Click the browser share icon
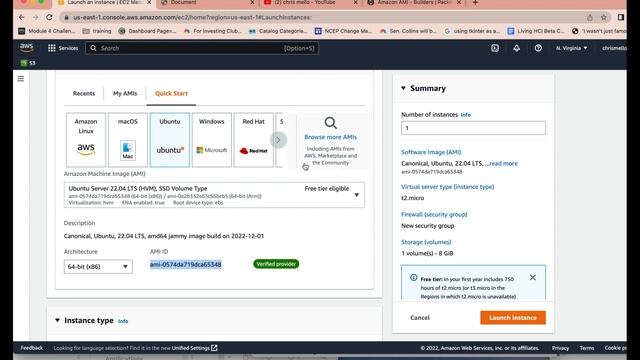The height and width of the screenshot is (360, 640). tap(590, 17)
